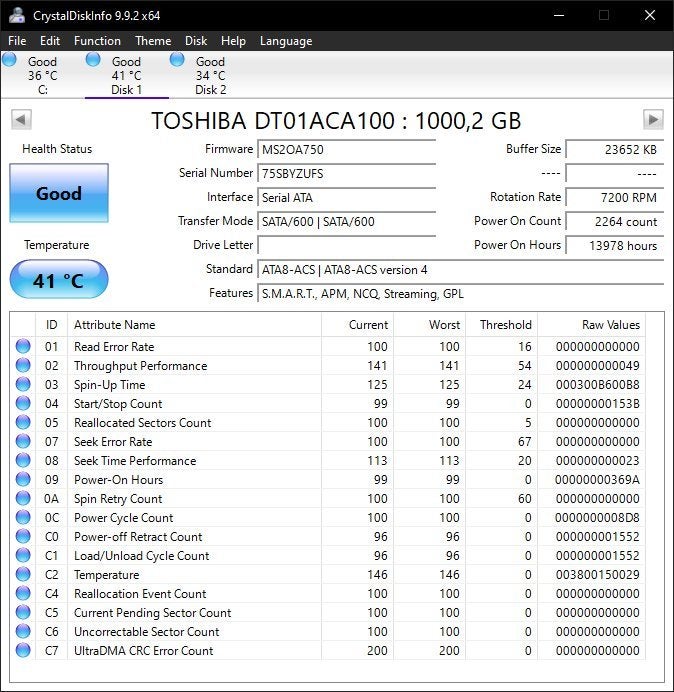Click status orb for Temperature attribute row
Viewport: 674px width, 692px height.
(x=23, y=574)
